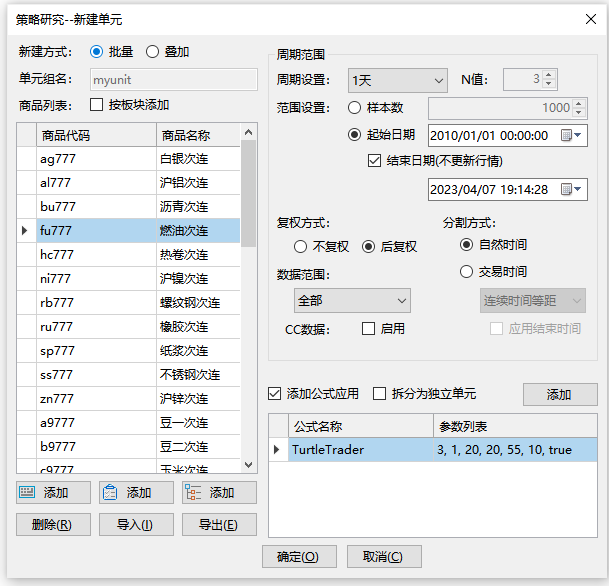Close the 策略研究 dialog window
This screenshot has width=609, height=586.
pos(589,17)
